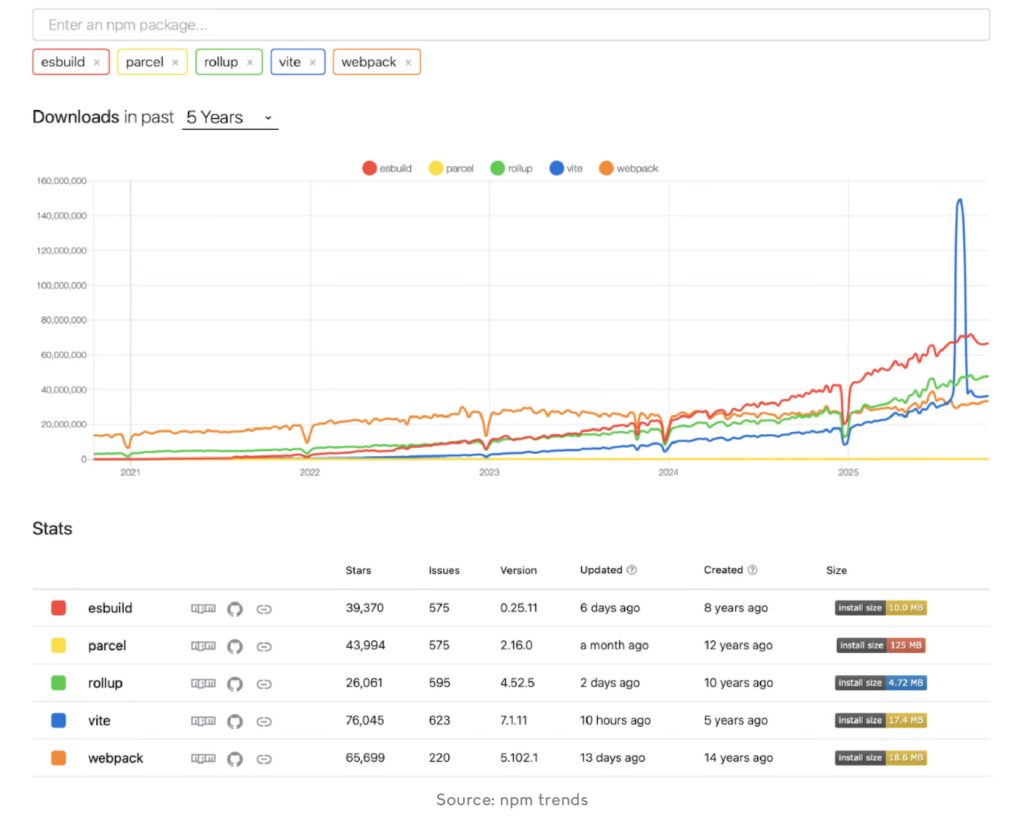Image resolution: width=1024 pixels, height=820 pixels.
Task: Open the npm page icon for esbuild
Action: point(204,608)
